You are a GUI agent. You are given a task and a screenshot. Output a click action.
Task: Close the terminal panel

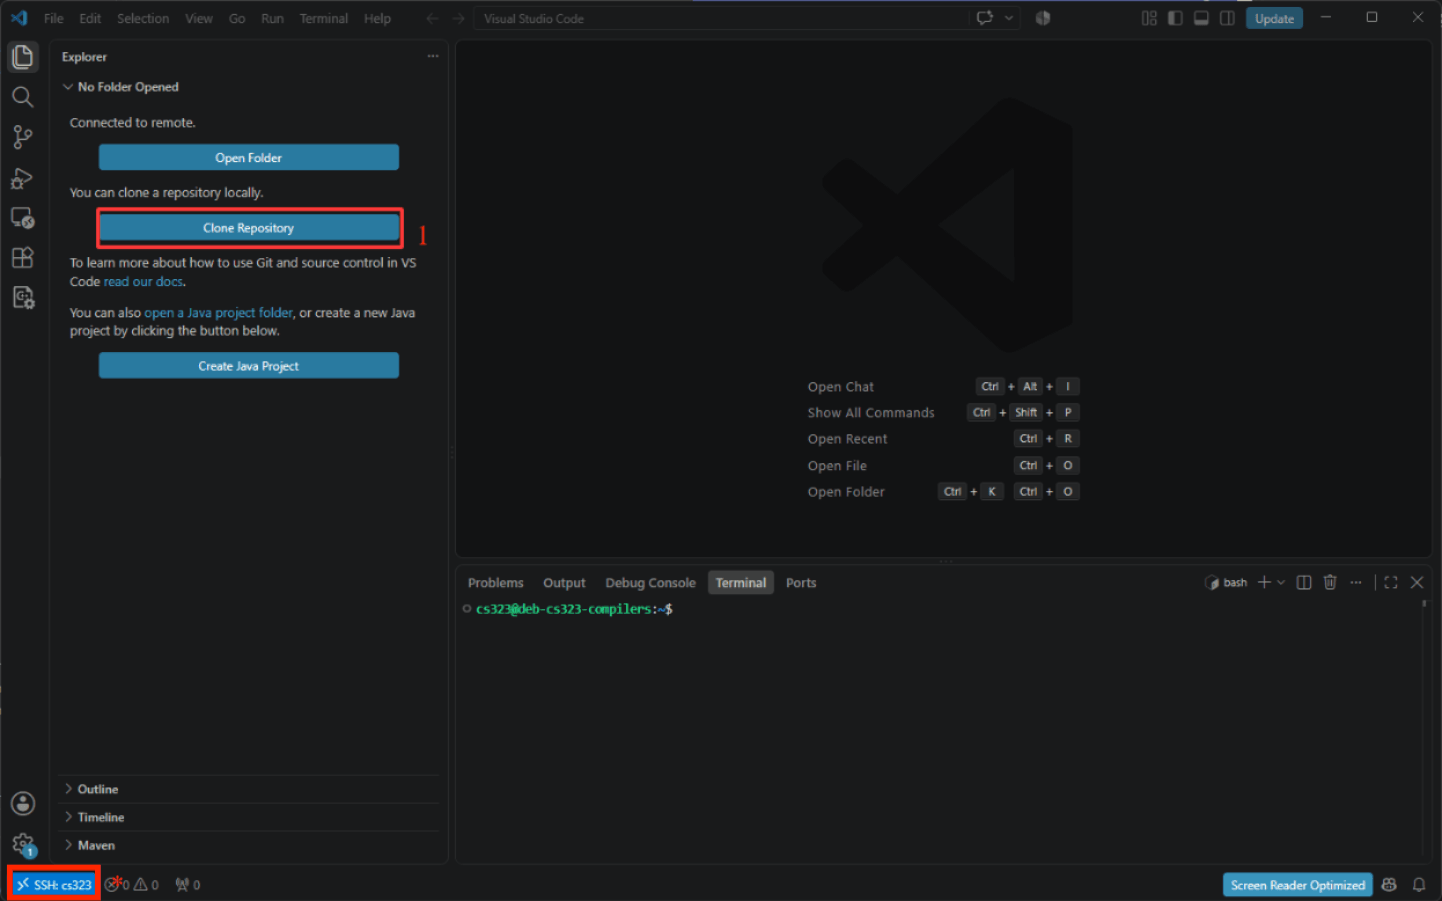point(1417,582)
